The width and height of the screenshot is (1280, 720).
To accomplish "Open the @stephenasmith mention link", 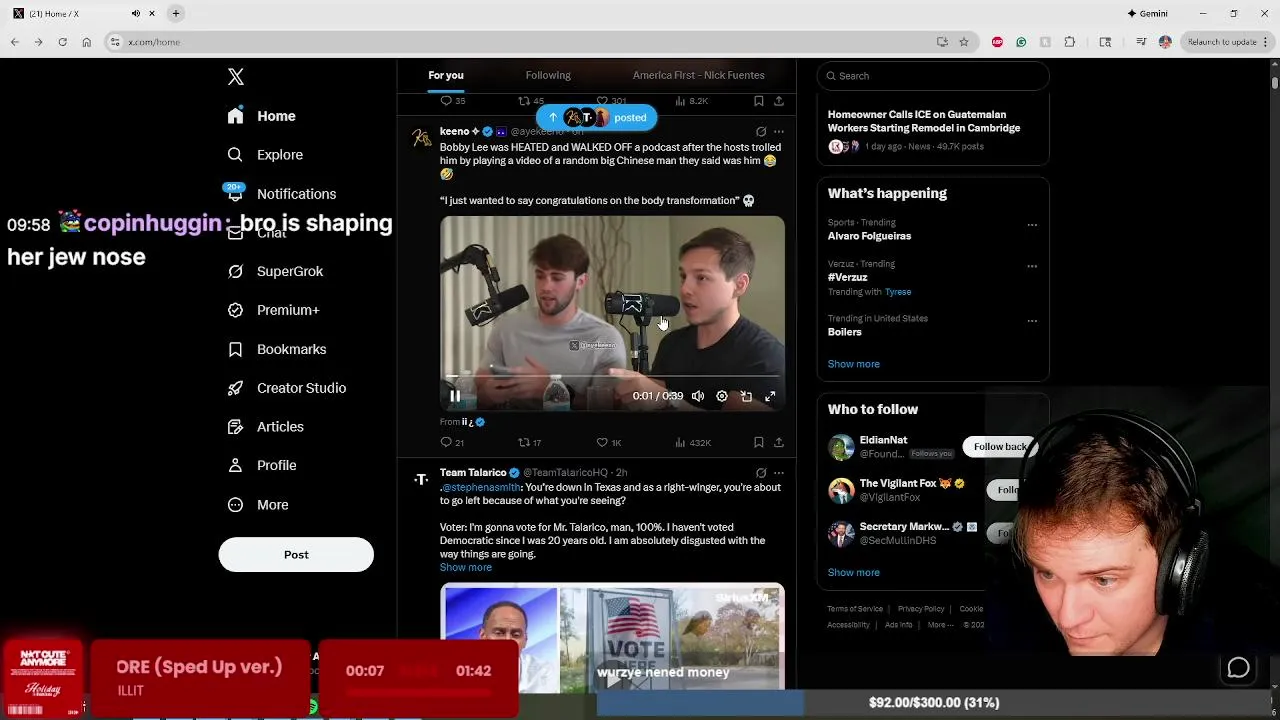I will [x=481, y=487].
